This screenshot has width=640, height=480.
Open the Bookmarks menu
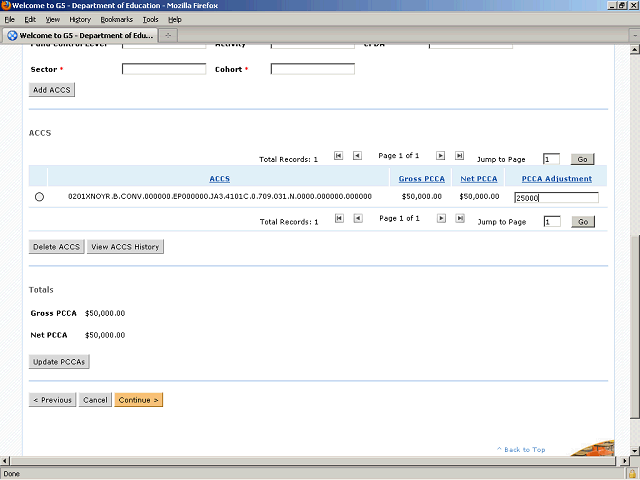(x=116, y=19)
